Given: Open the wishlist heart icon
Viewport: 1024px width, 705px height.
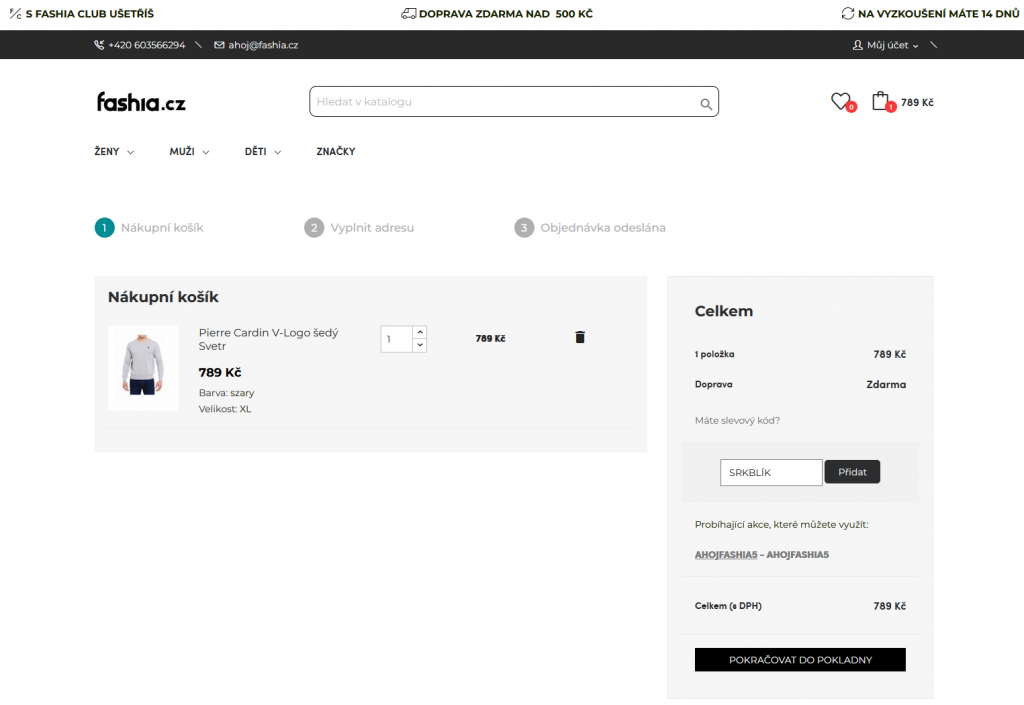Looking at the screenshot, I should tap(840, 101).
